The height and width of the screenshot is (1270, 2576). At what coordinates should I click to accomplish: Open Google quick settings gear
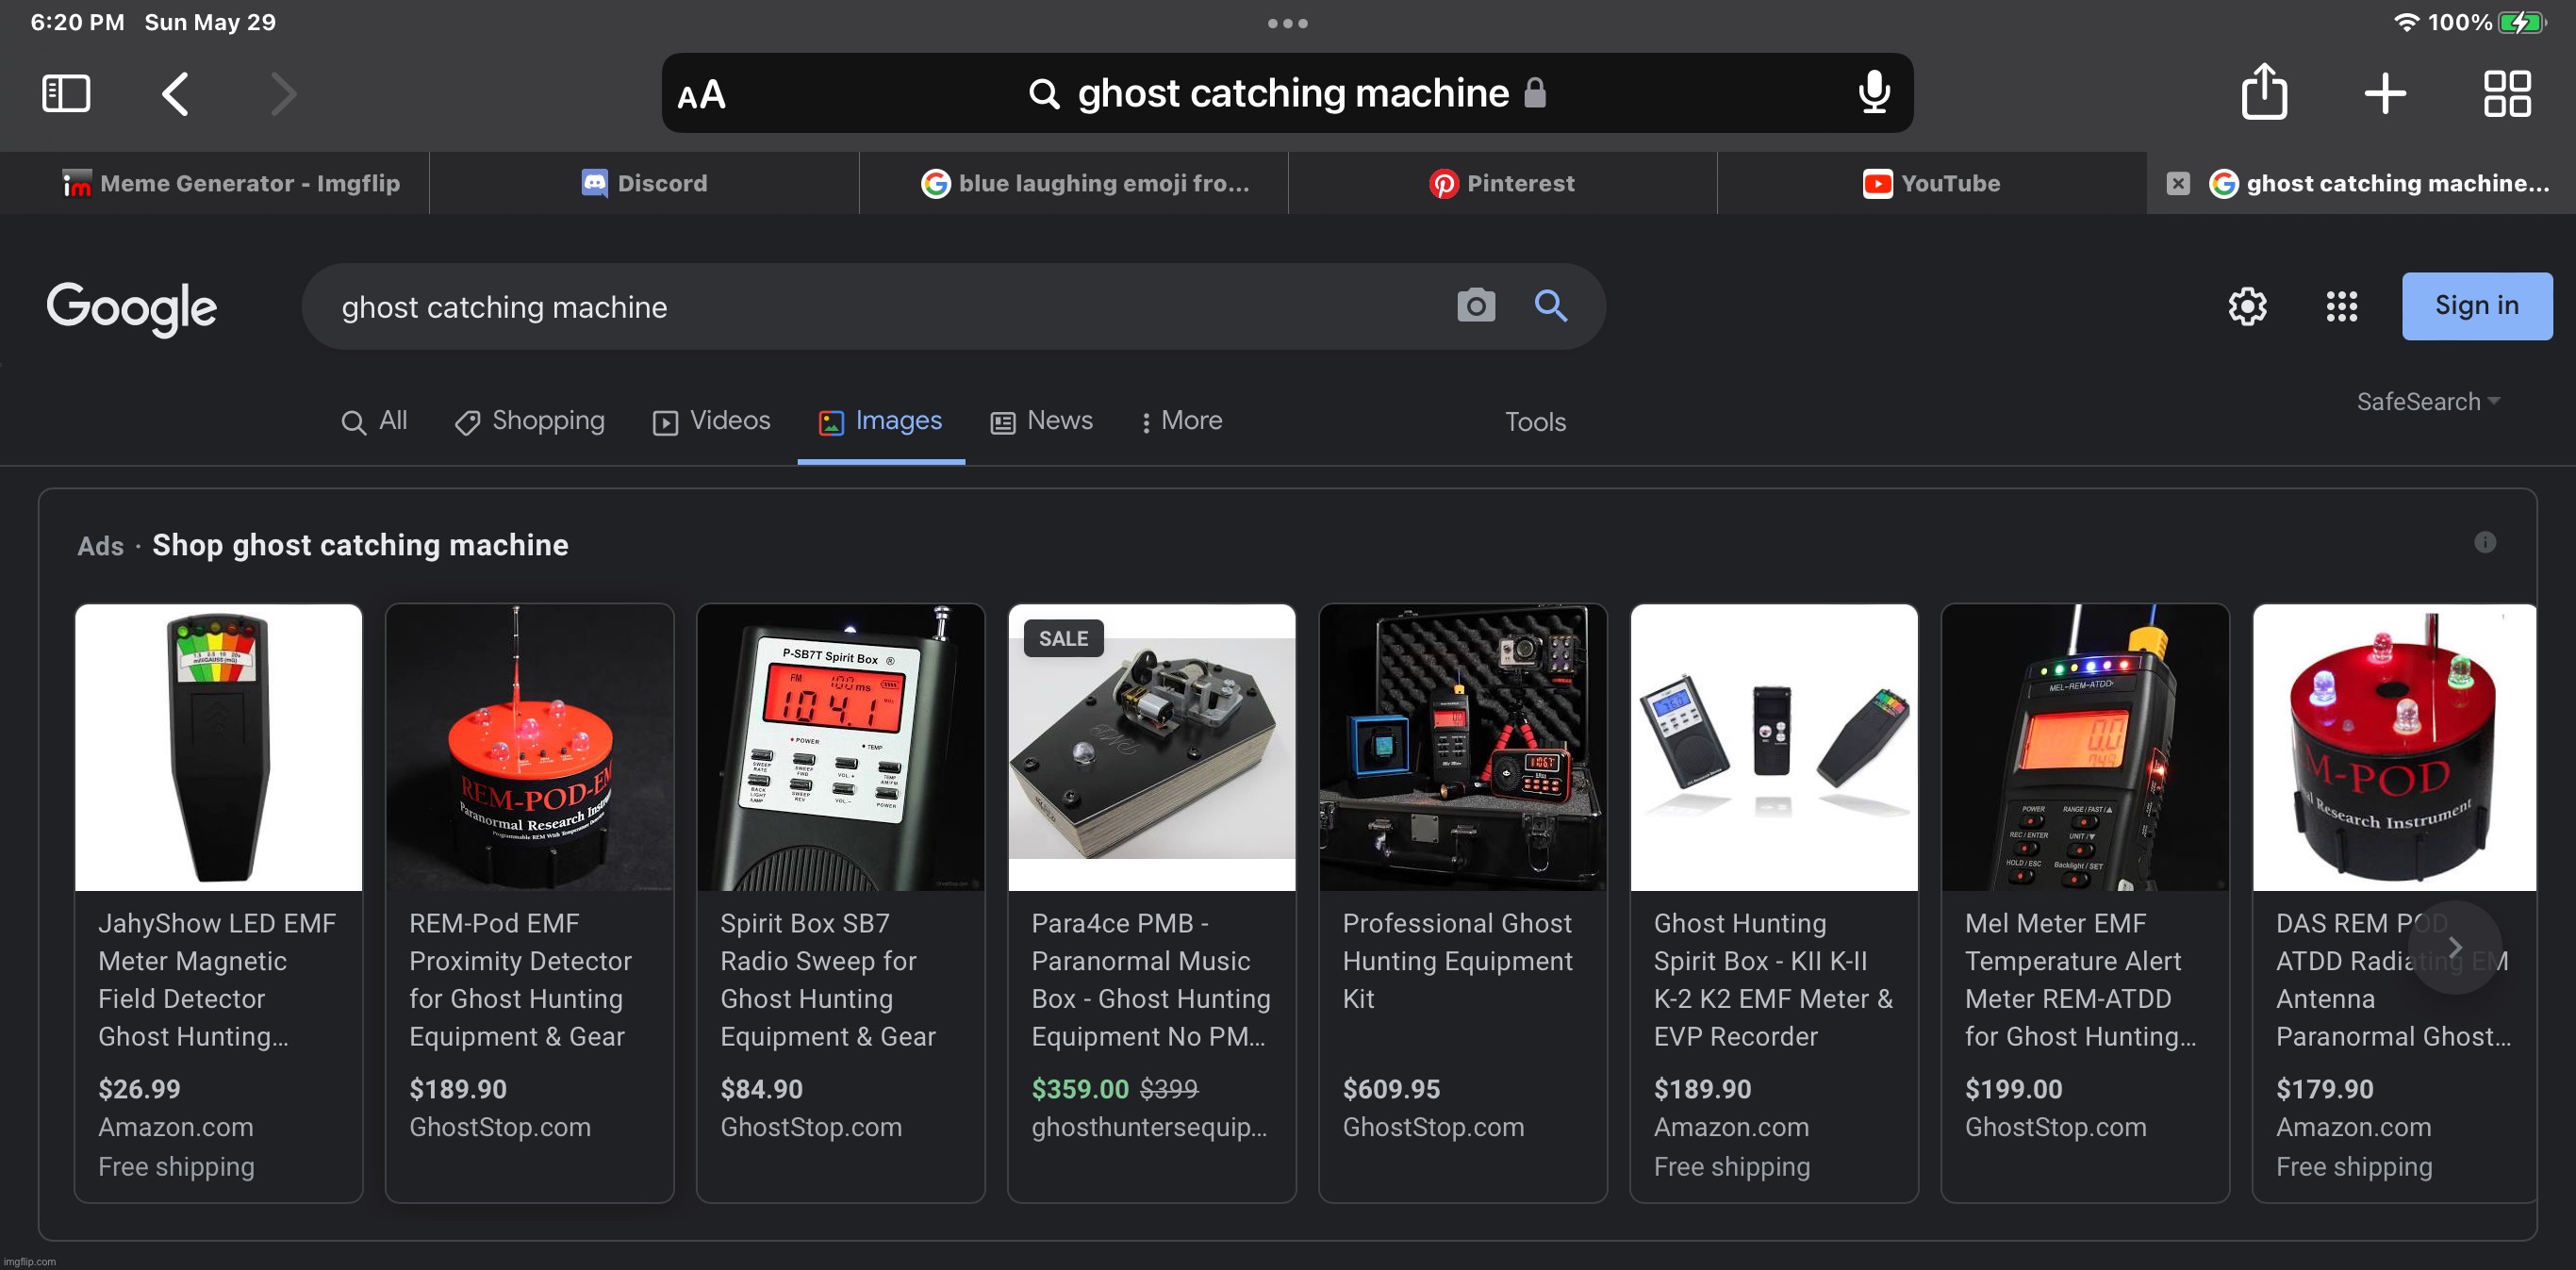click(x=2247, y=306)
